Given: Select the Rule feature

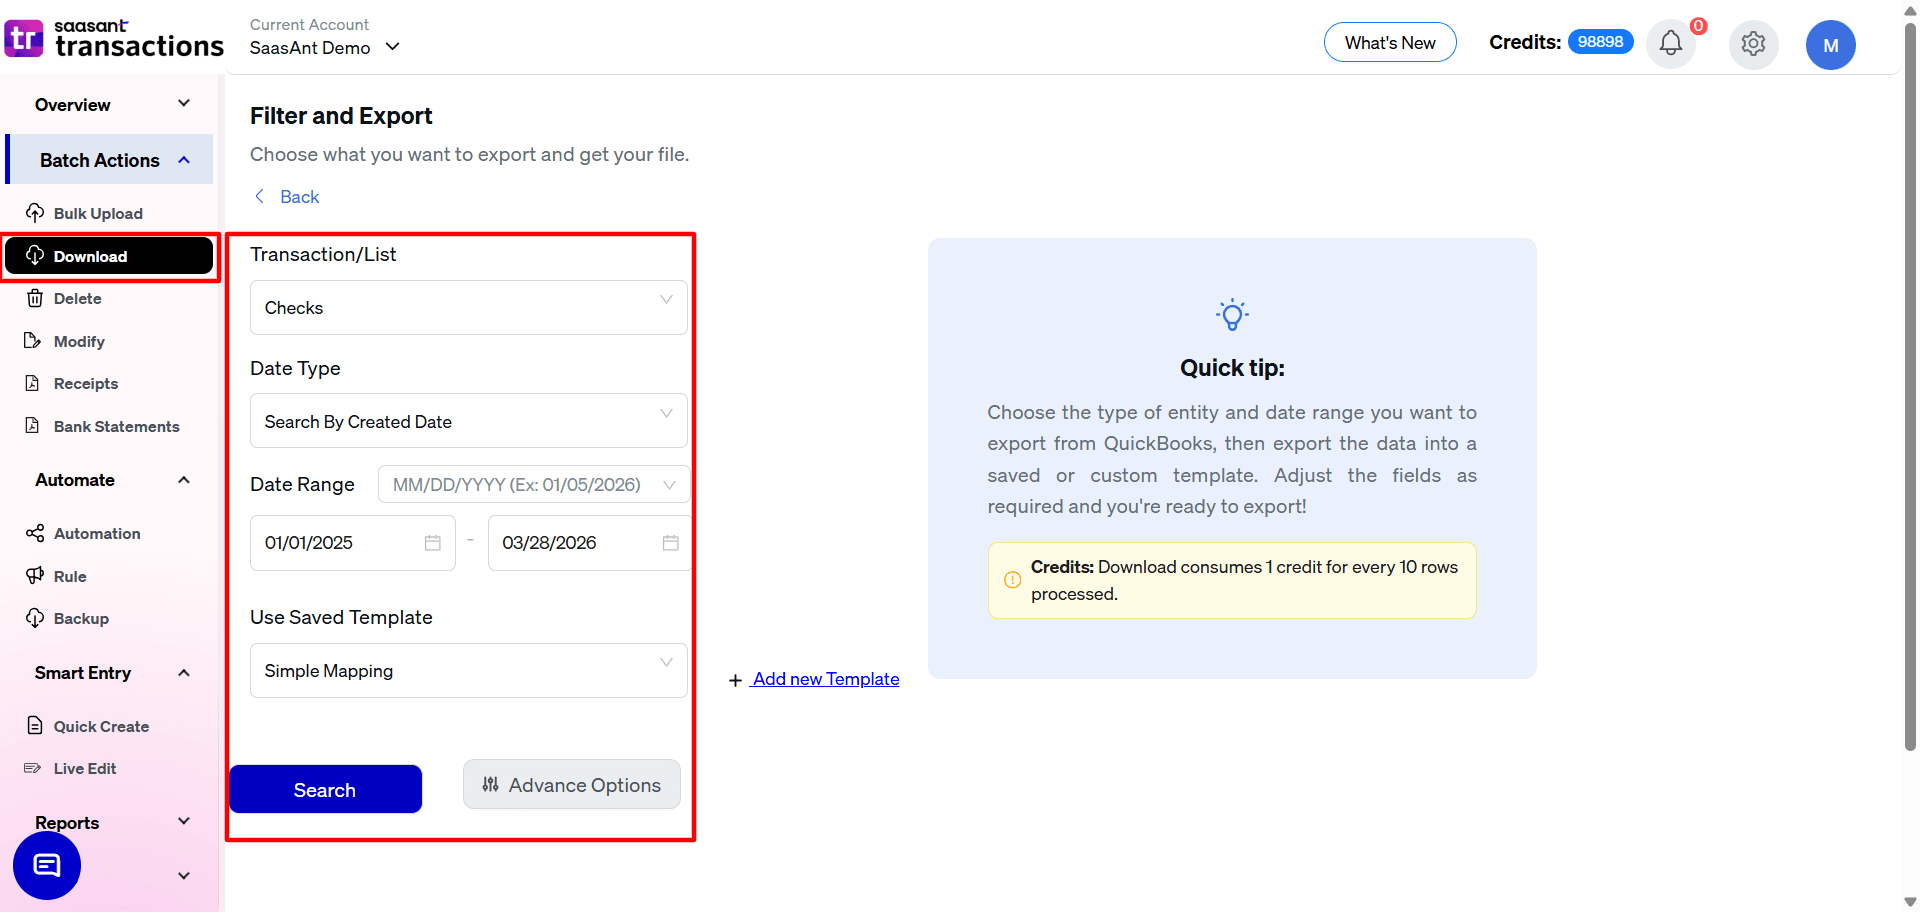Looking at the screenshot, I should [x=70, y=576].
